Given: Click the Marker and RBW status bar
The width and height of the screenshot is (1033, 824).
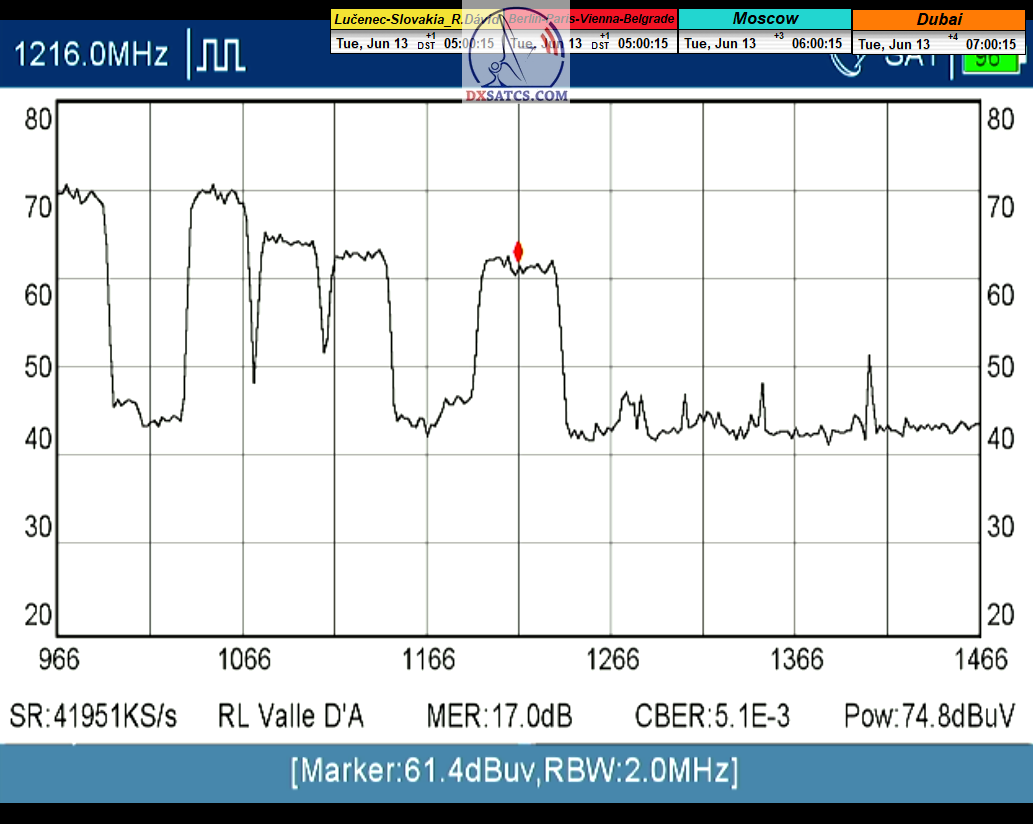Looking at the screenshot, I should 515,771.
